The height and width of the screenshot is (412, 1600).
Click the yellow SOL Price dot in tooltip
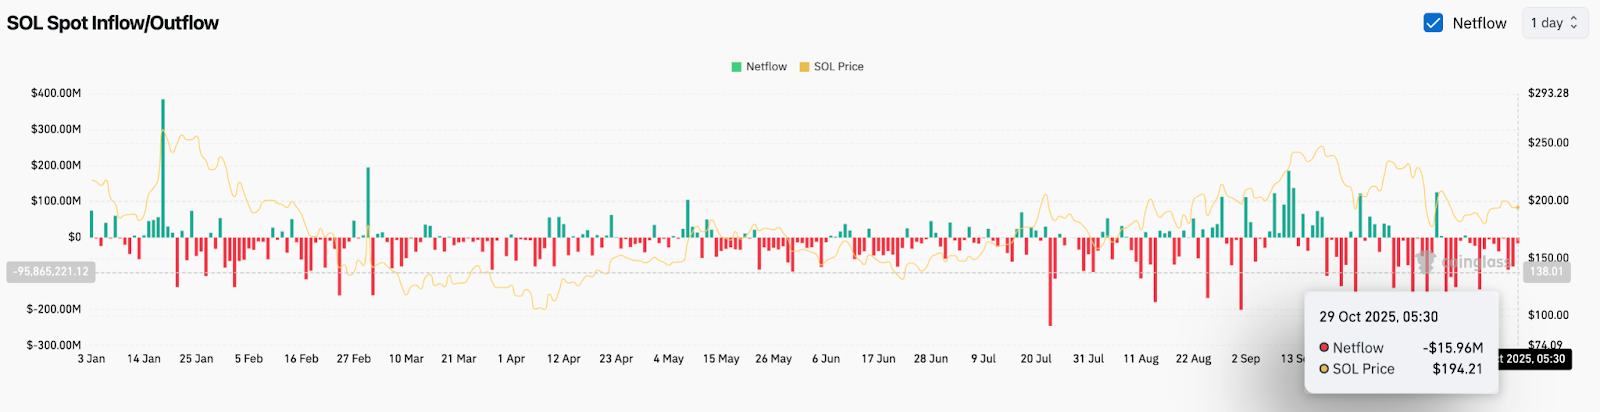coord(1324,369)
